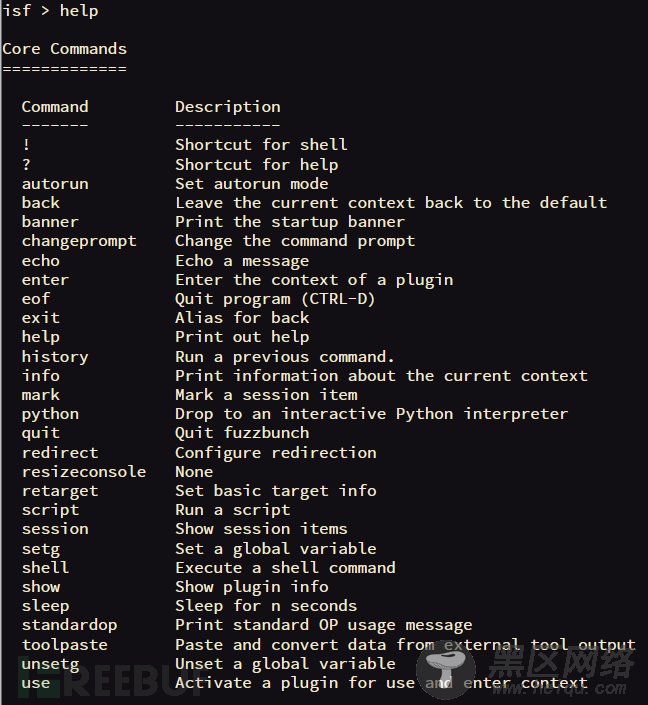
Task: Click the '!' shell shortcut entry
Action: (26, 145)
